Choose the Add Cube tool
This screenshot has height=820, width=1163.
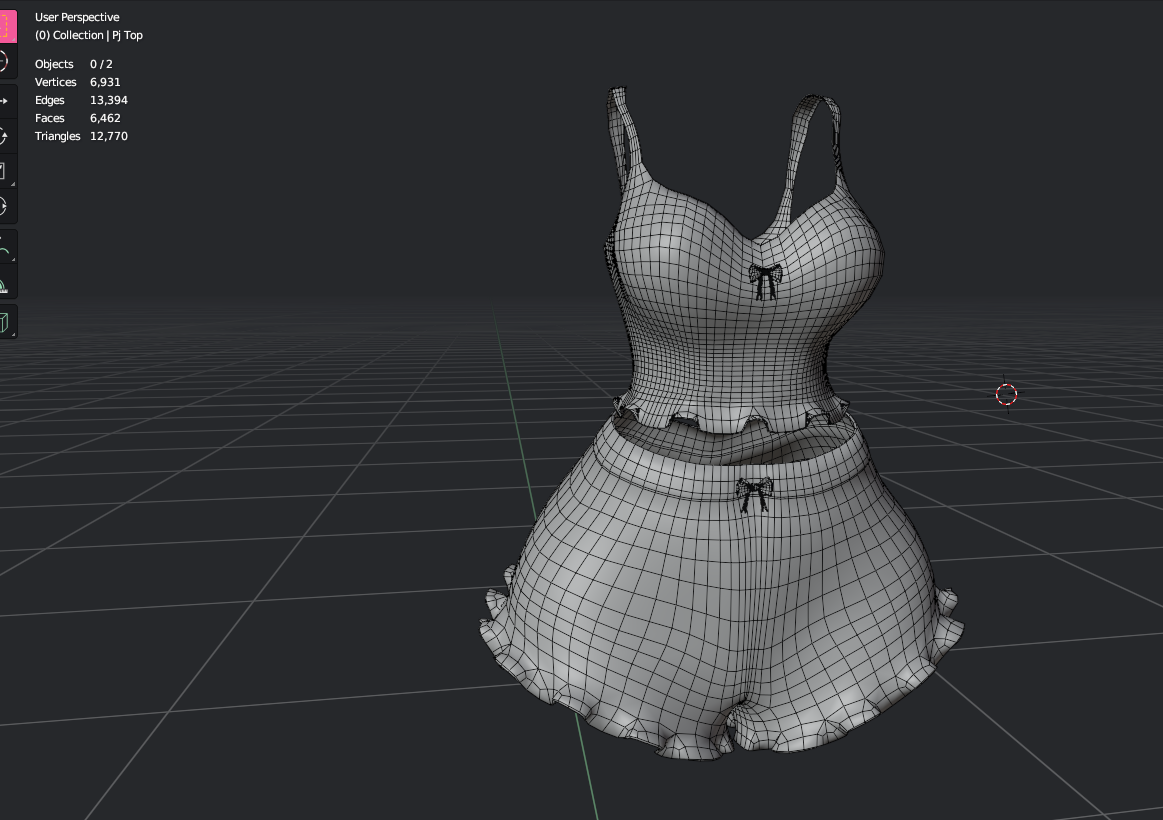pos(6,323)
